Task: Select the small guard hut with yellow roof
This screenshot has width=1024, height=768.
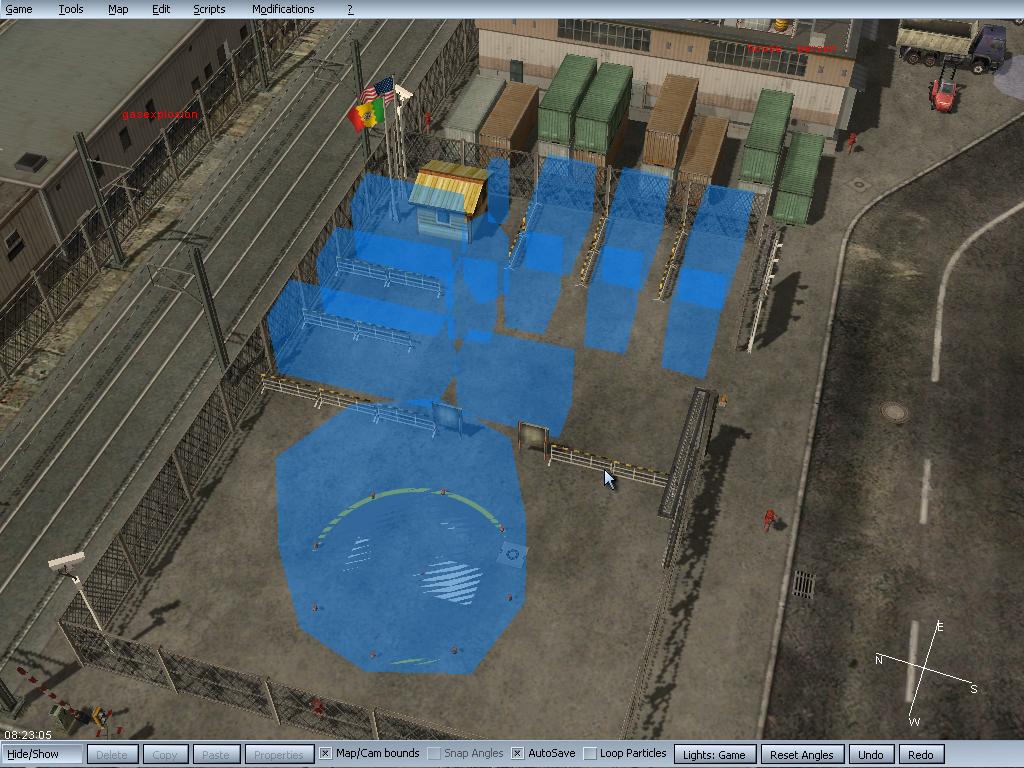Action: tap(450, 200)
